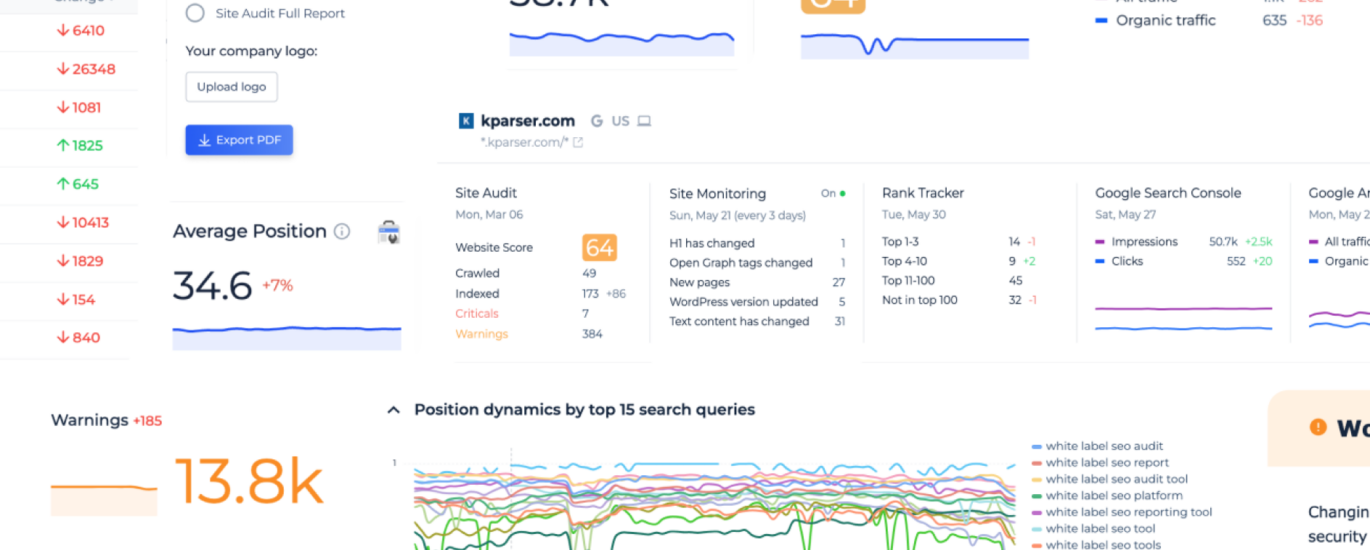Click the red change value 1829
Screen dimensions: 1370x550
80,261
